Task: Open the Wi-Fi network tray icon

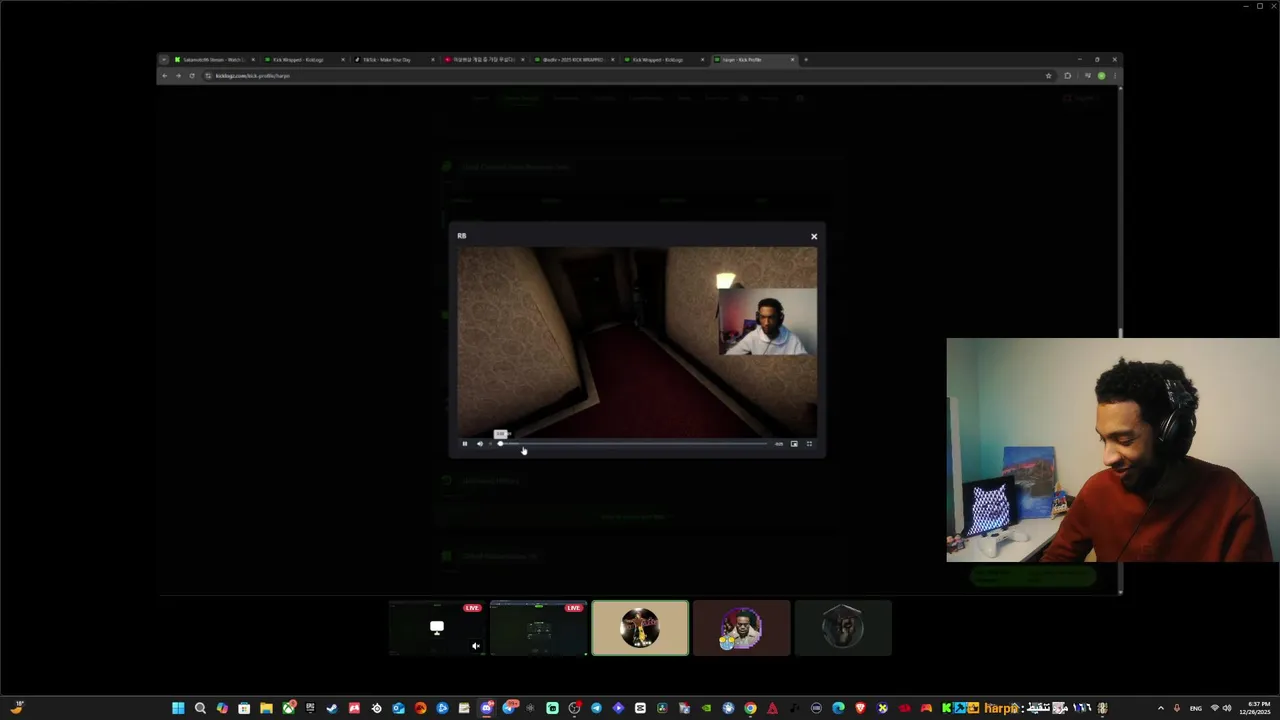Action: point(1215,708)
